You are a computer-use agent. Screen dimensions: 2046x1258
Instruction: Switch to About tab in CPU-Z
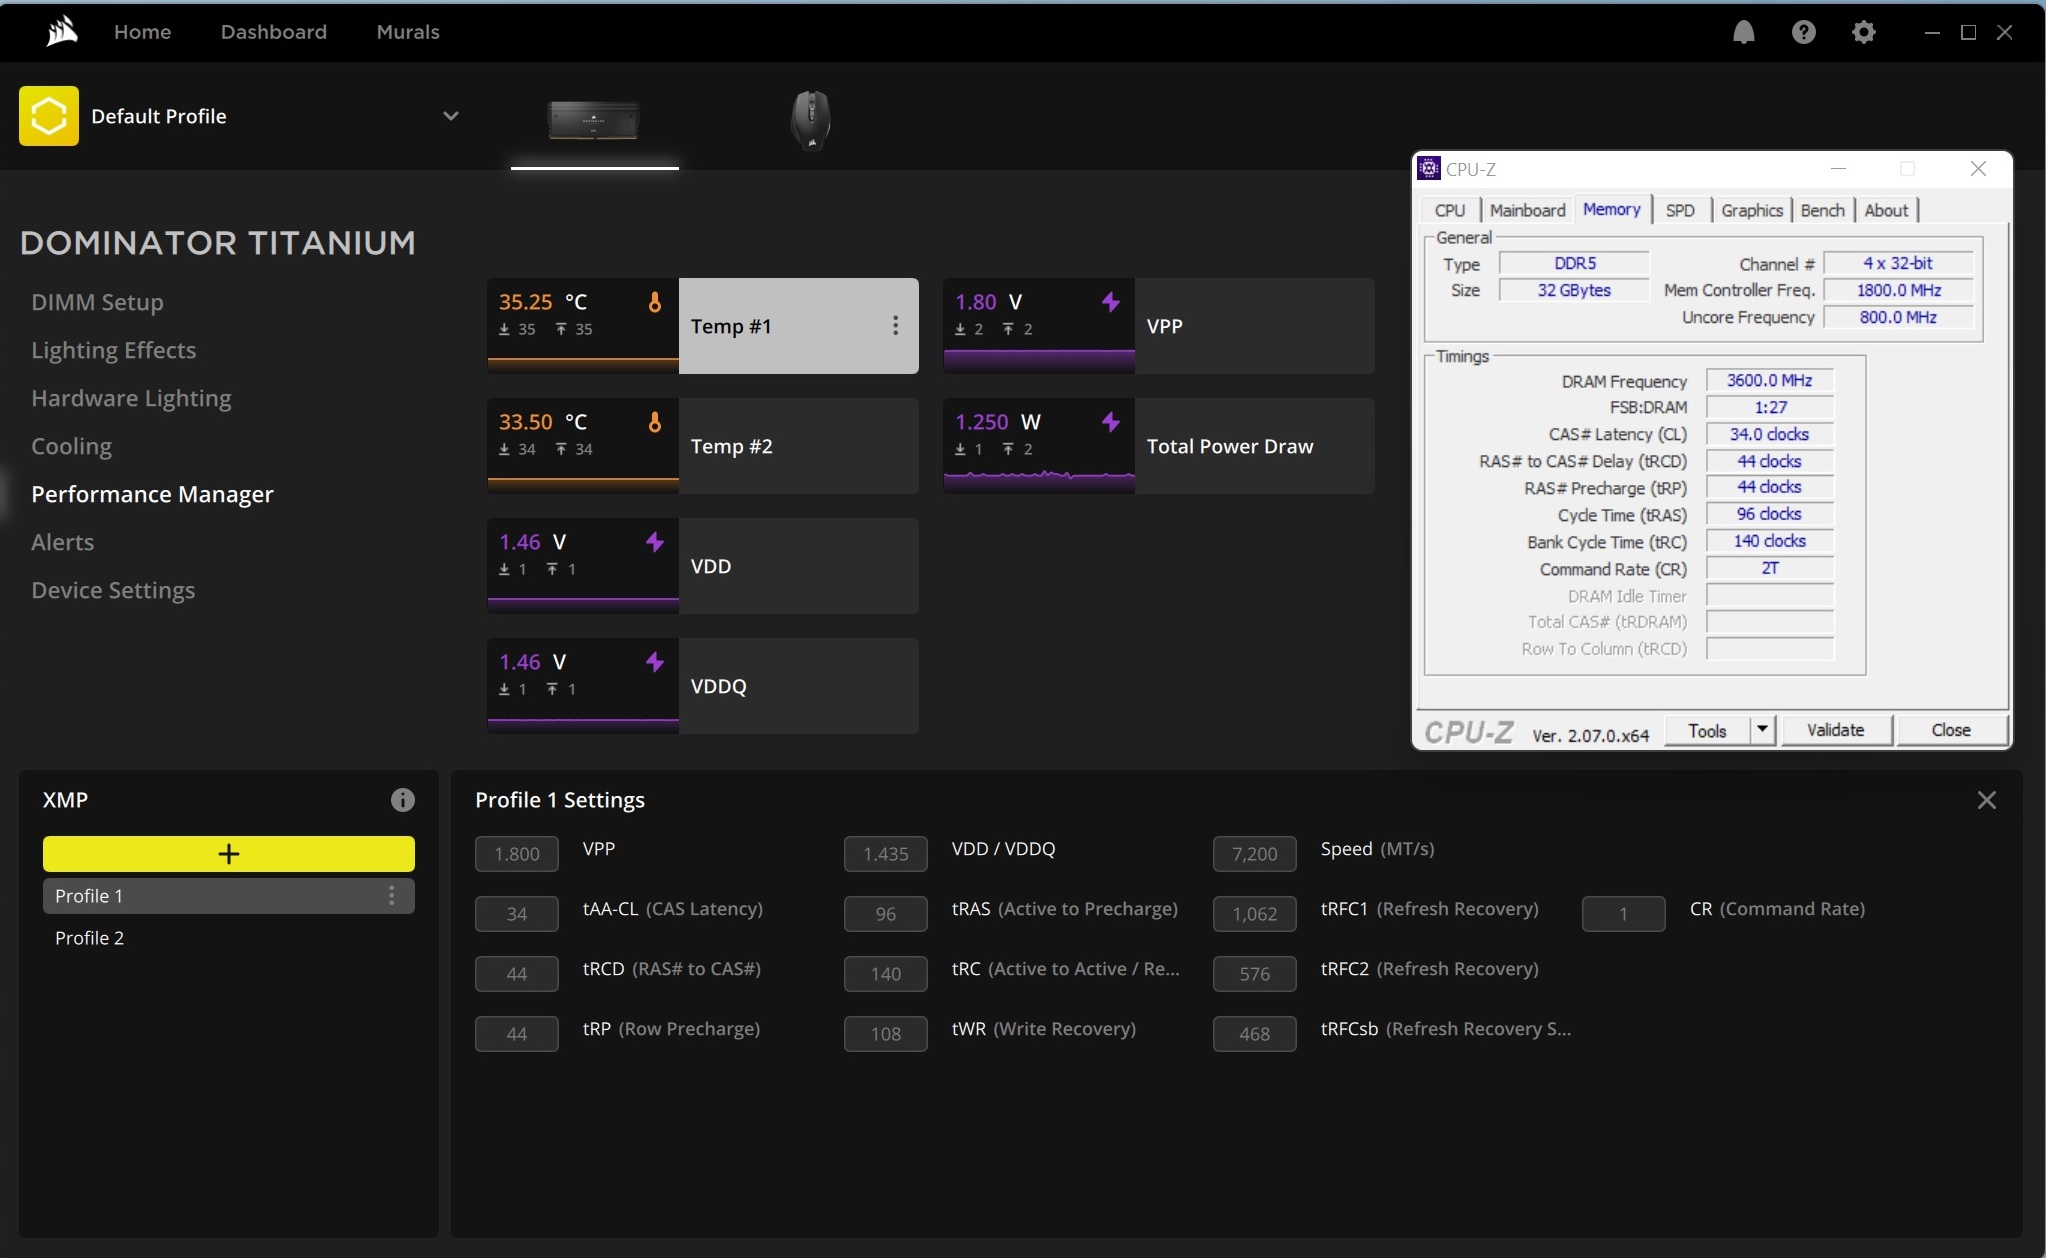[x=1886, y=210]
